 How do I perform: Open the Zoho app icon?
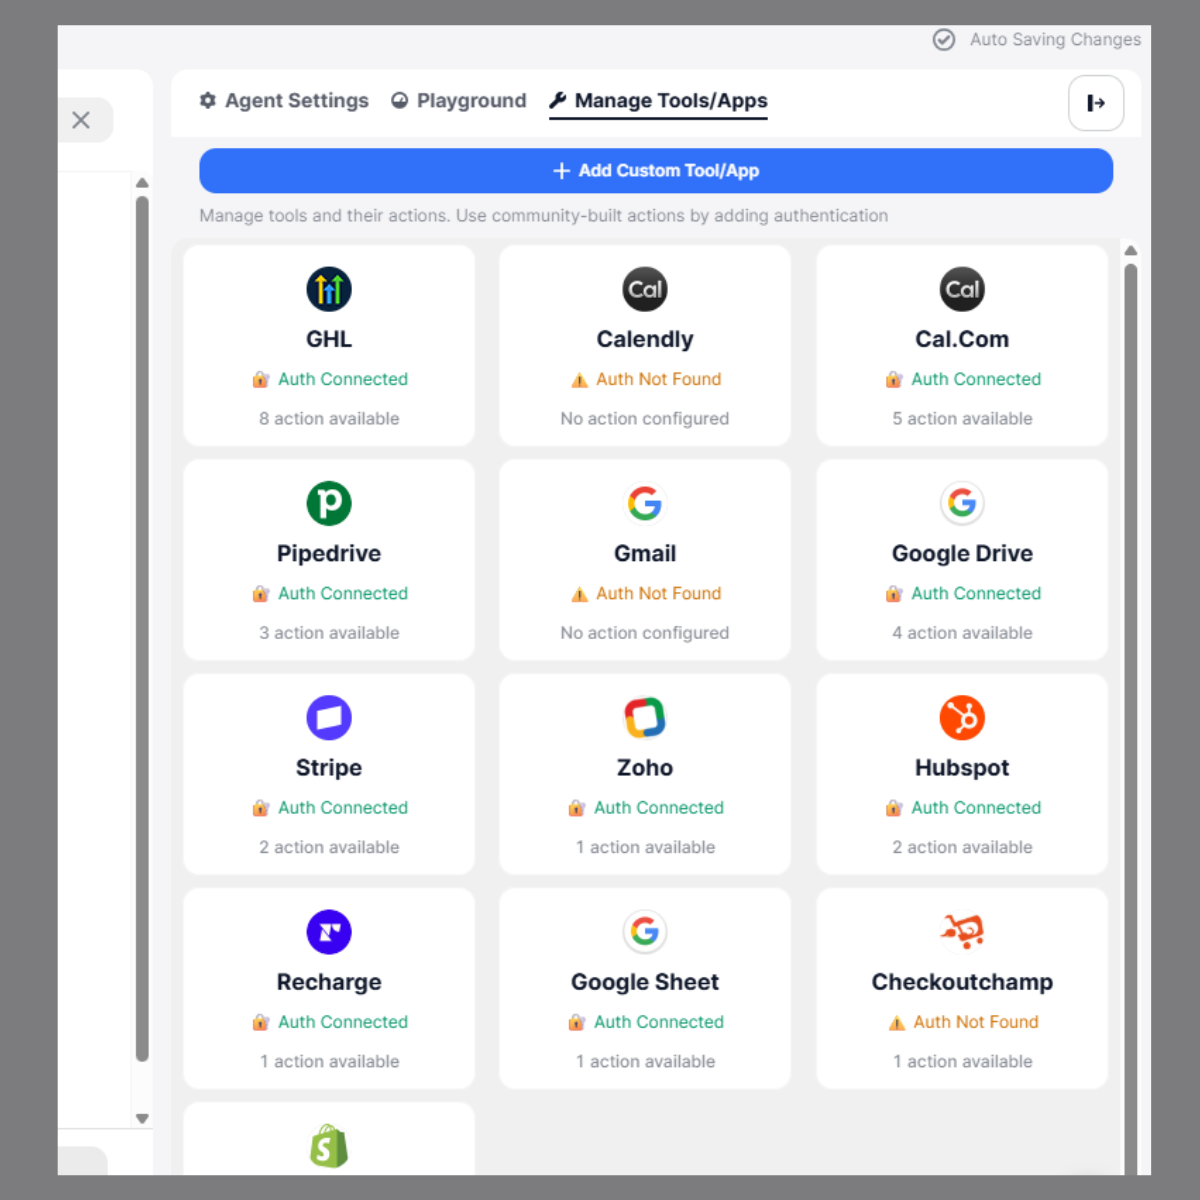[x=645, y=717]
